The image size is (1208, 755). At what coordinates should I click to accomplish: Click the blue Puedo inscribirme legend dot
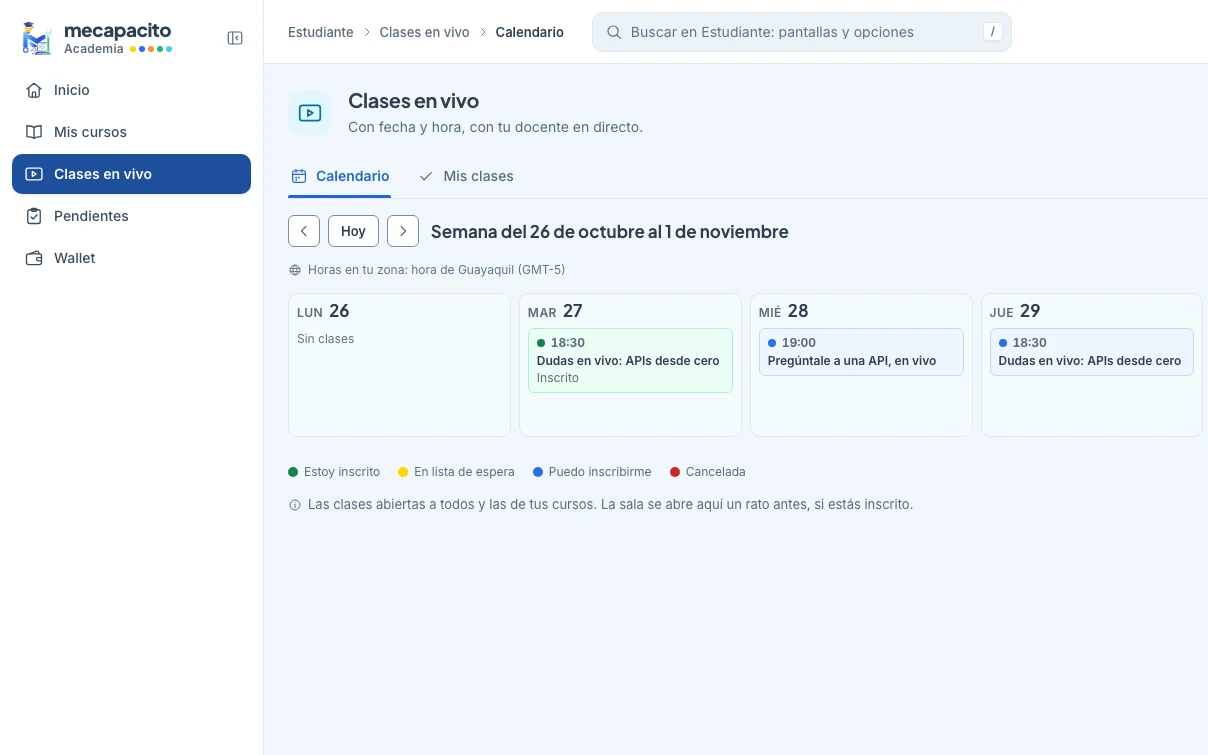538,472
